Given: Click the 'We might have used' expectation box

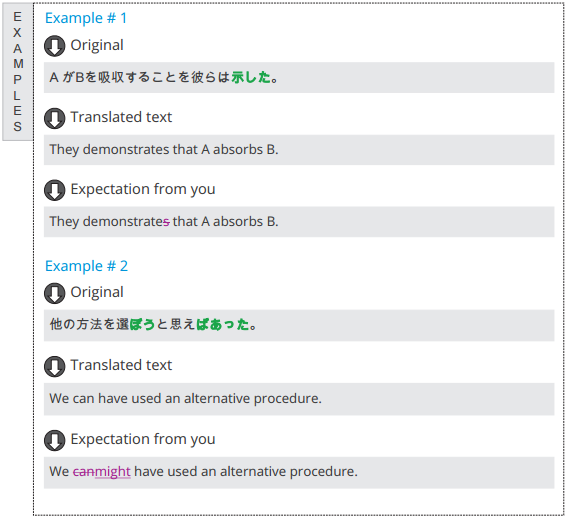Looking at the screenshot, I should [299, 473].
